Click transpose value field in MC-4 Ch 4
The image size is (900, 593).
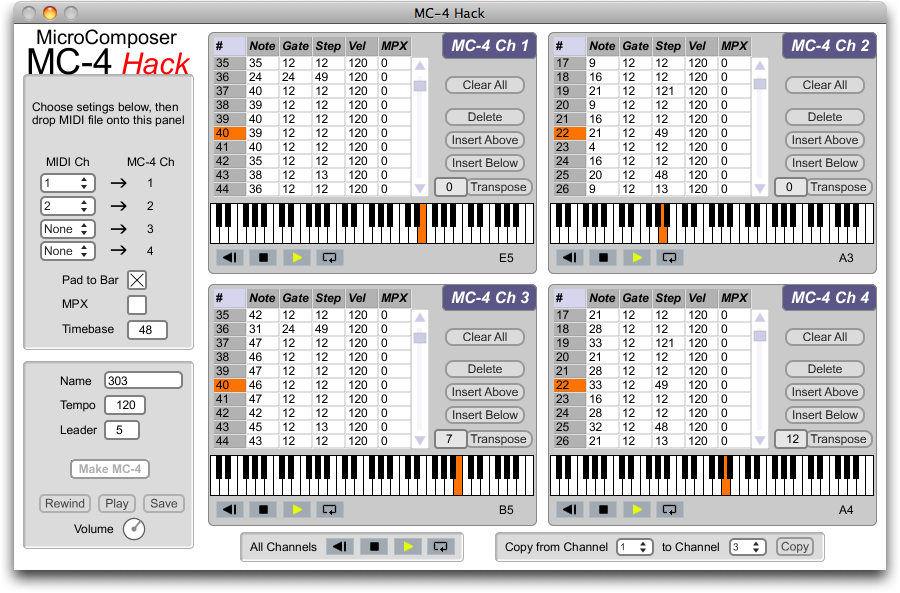pyautogui.click(x=792, y=439)
